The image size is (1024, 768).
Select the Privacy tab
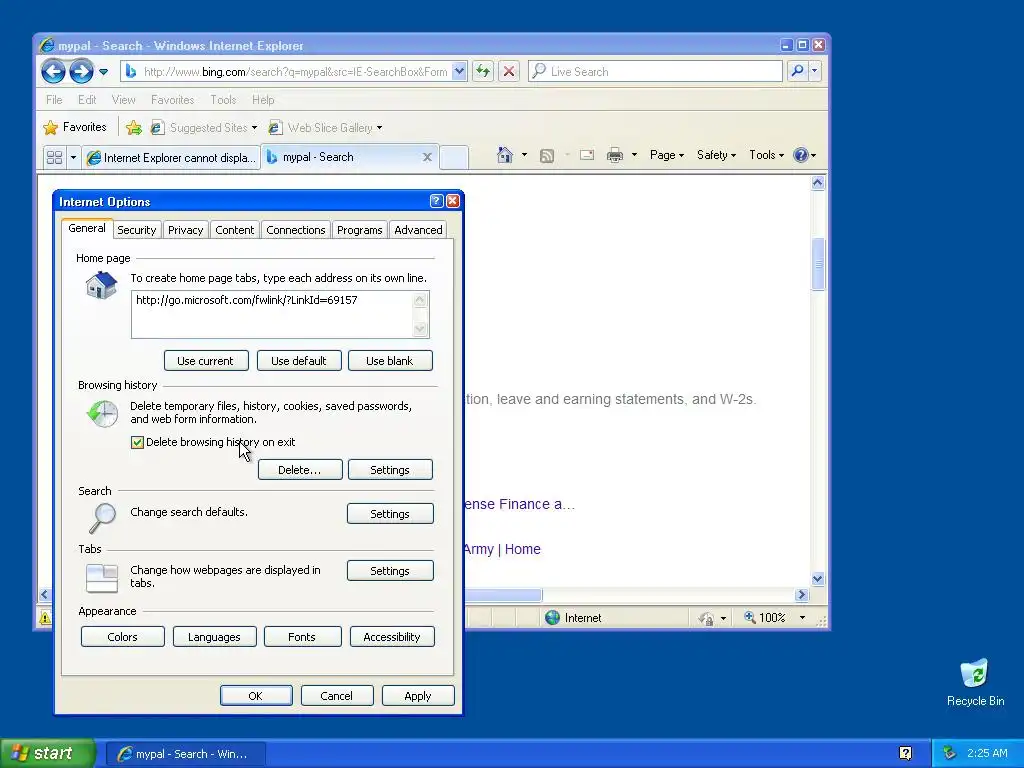(x=185, y=230)
